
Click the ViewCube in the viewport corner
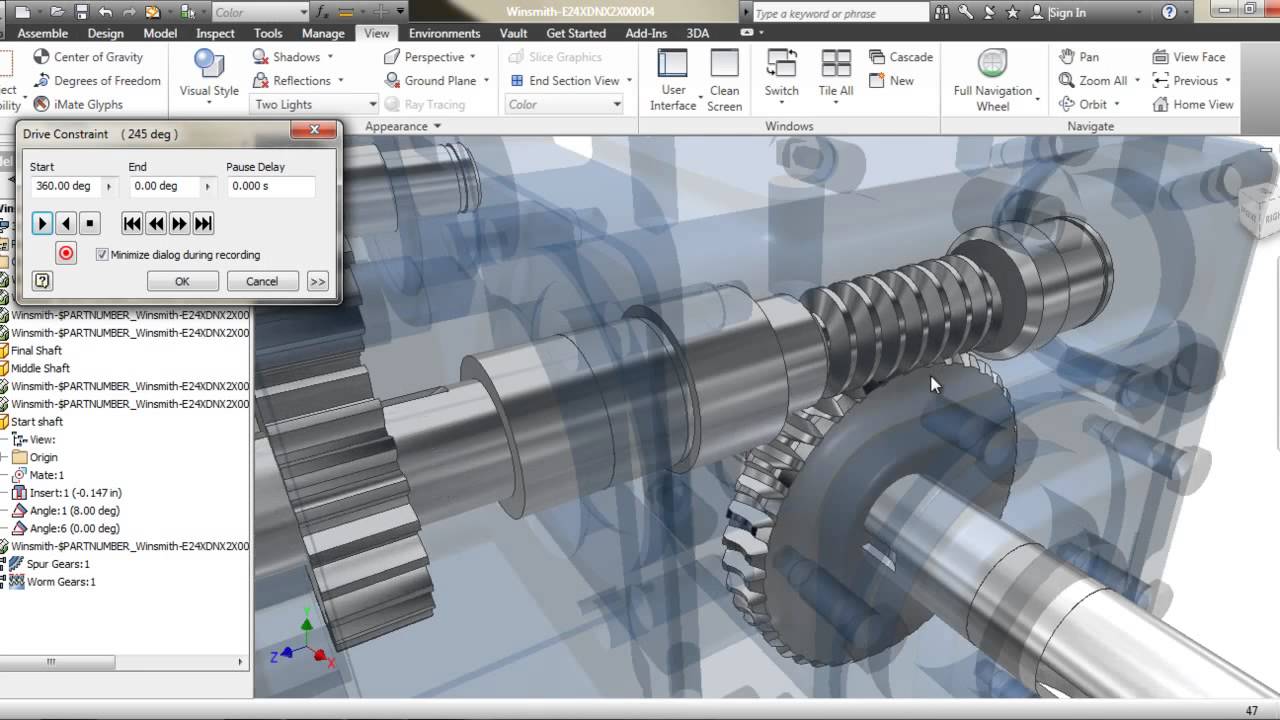click(x=1258, y=210)
